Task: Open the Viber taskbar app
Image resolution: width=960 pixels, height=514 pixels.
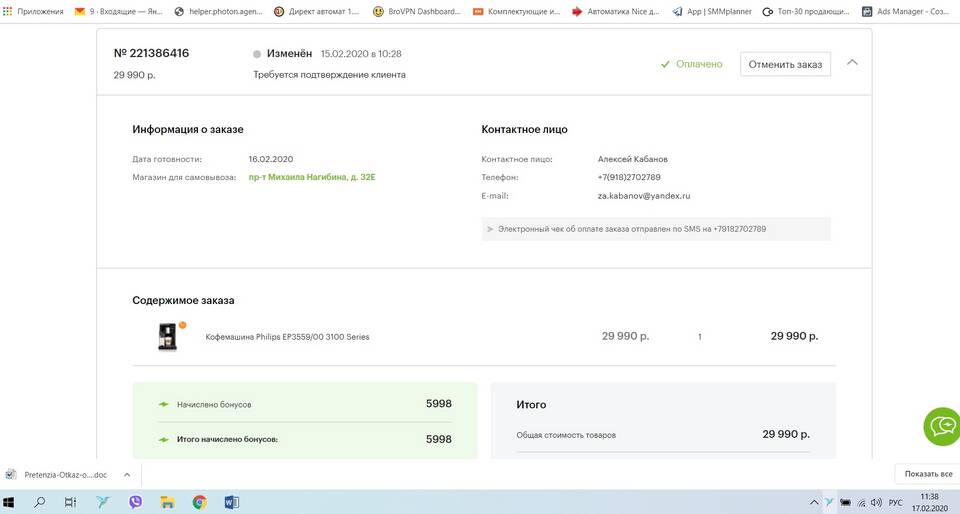Action: coord(135,502)
